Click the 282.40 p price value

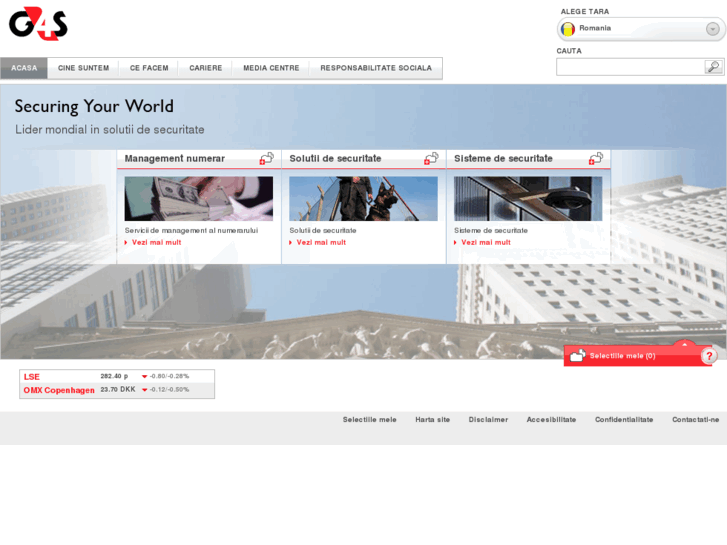pyautogui.click(x=114, y=376)
